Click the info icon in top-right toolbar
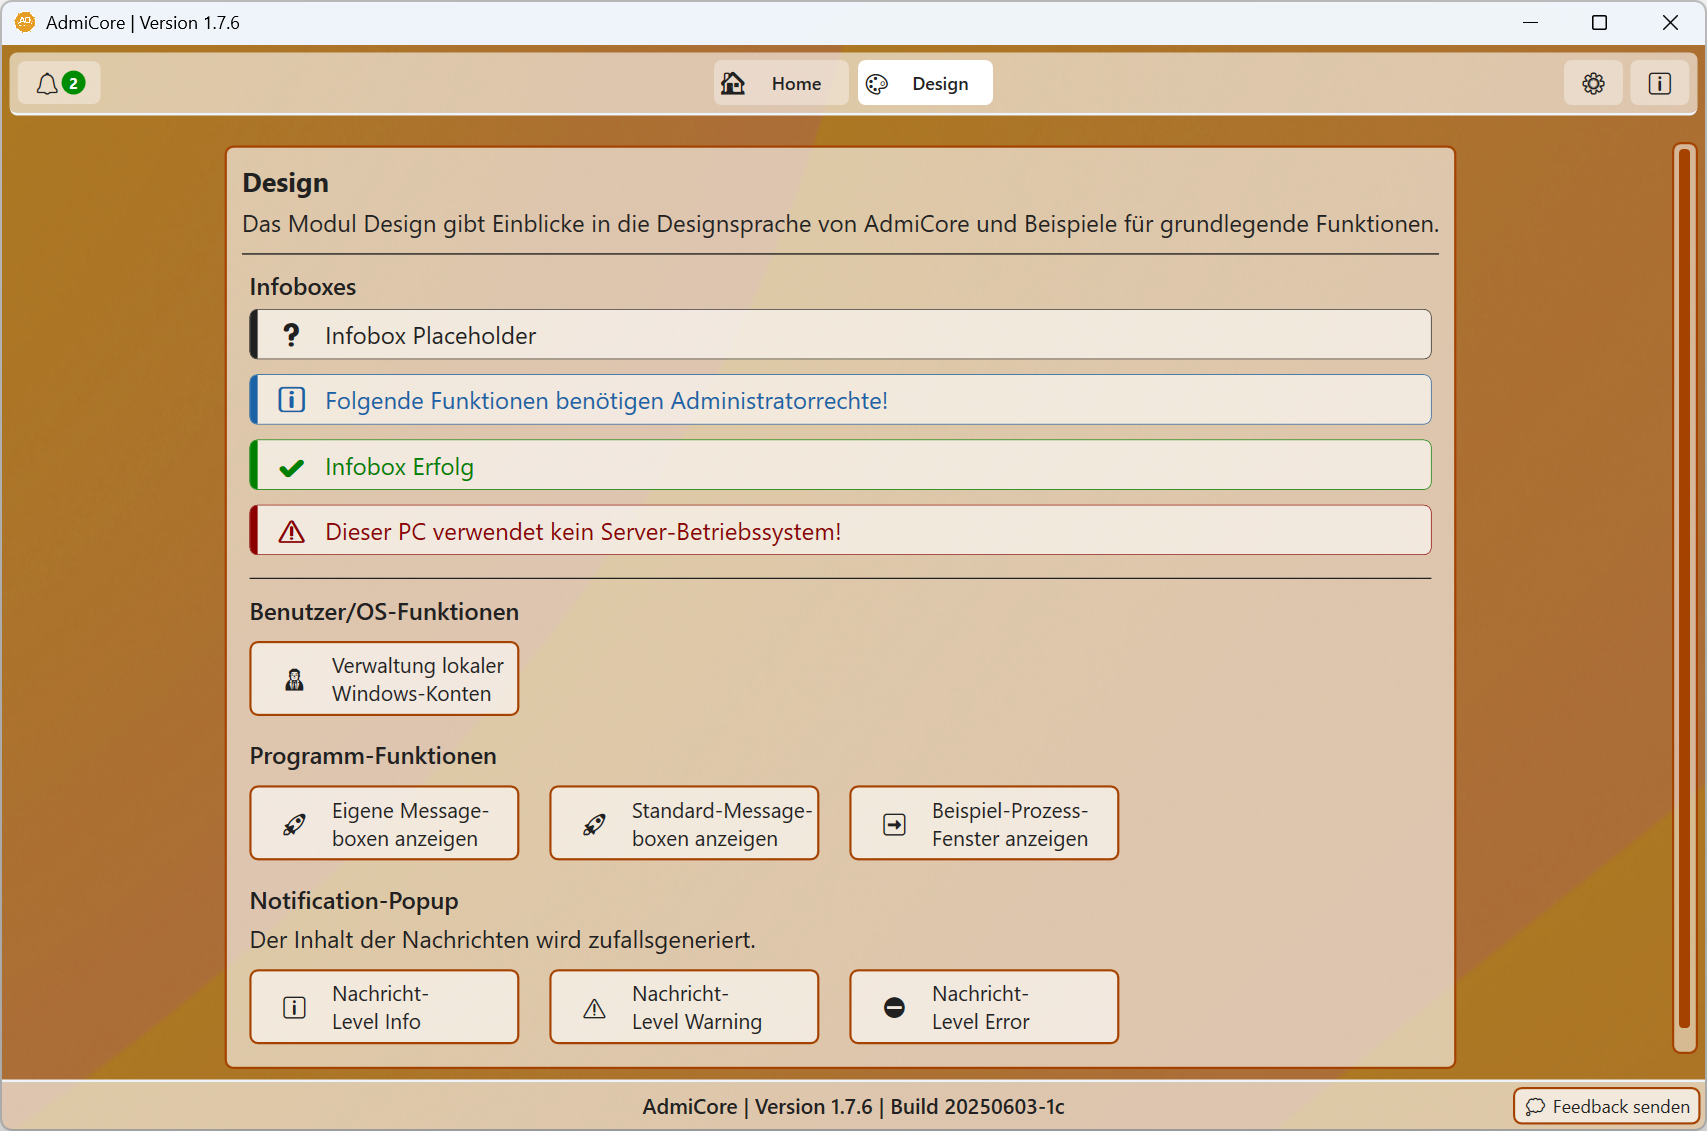Viewport: 1707px width, 1131px height. pyautogui.click(x=1659, y=83)
